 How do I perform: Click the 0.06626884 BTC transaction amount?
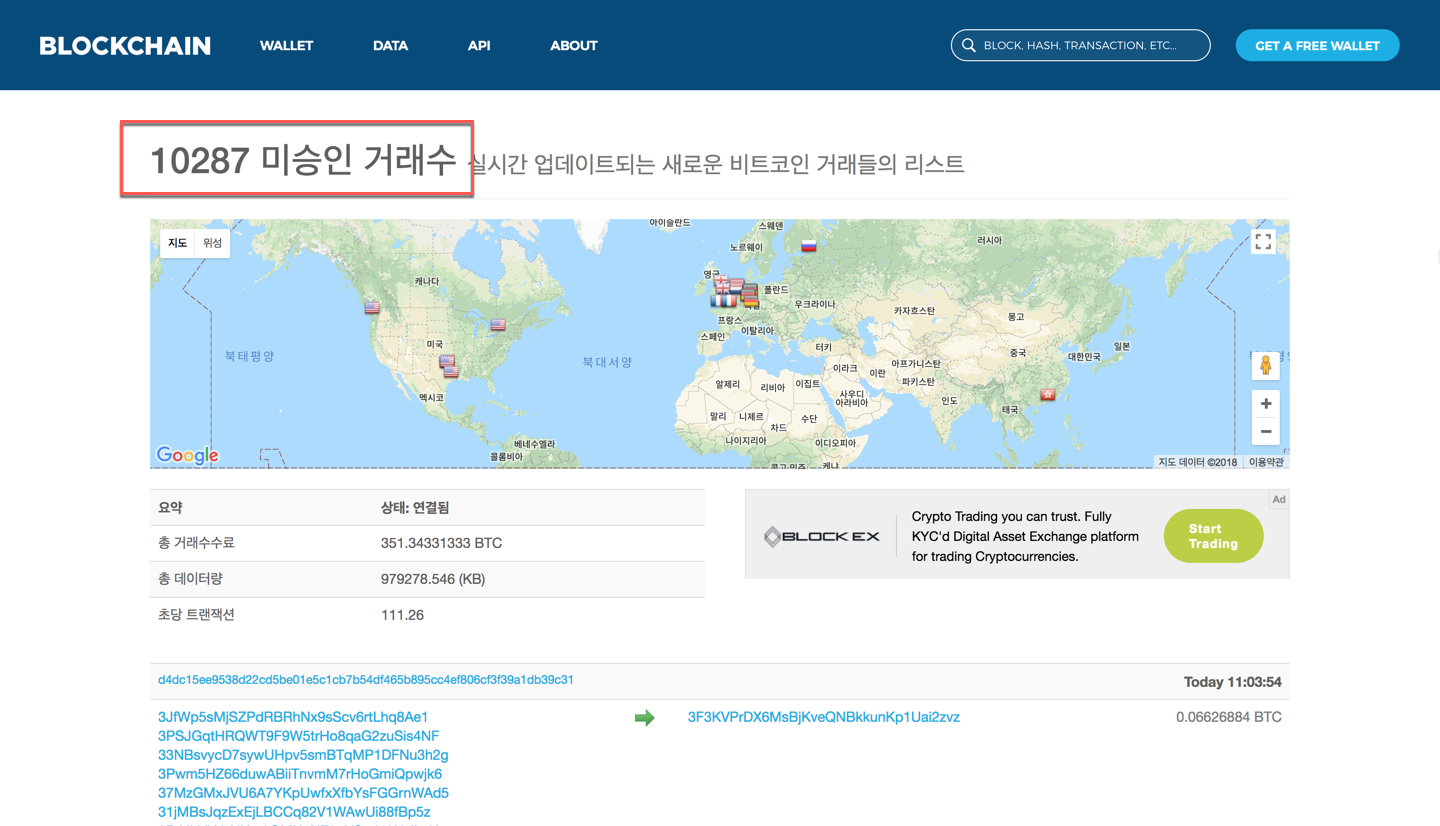click(1229, 717)
